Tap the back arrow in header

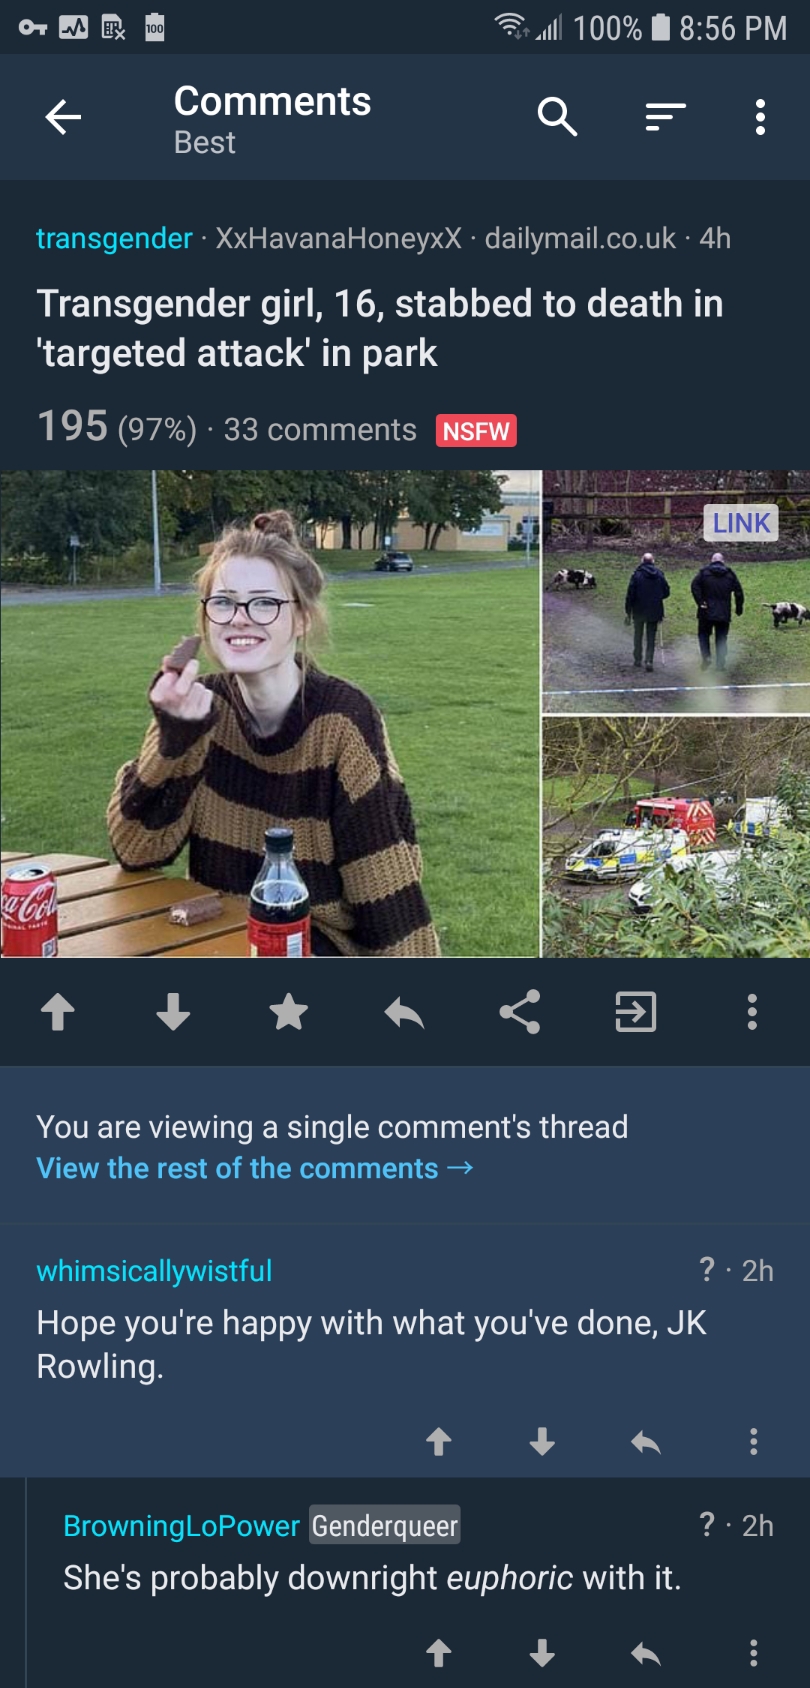pyautogui.click(x=63, y=118)
